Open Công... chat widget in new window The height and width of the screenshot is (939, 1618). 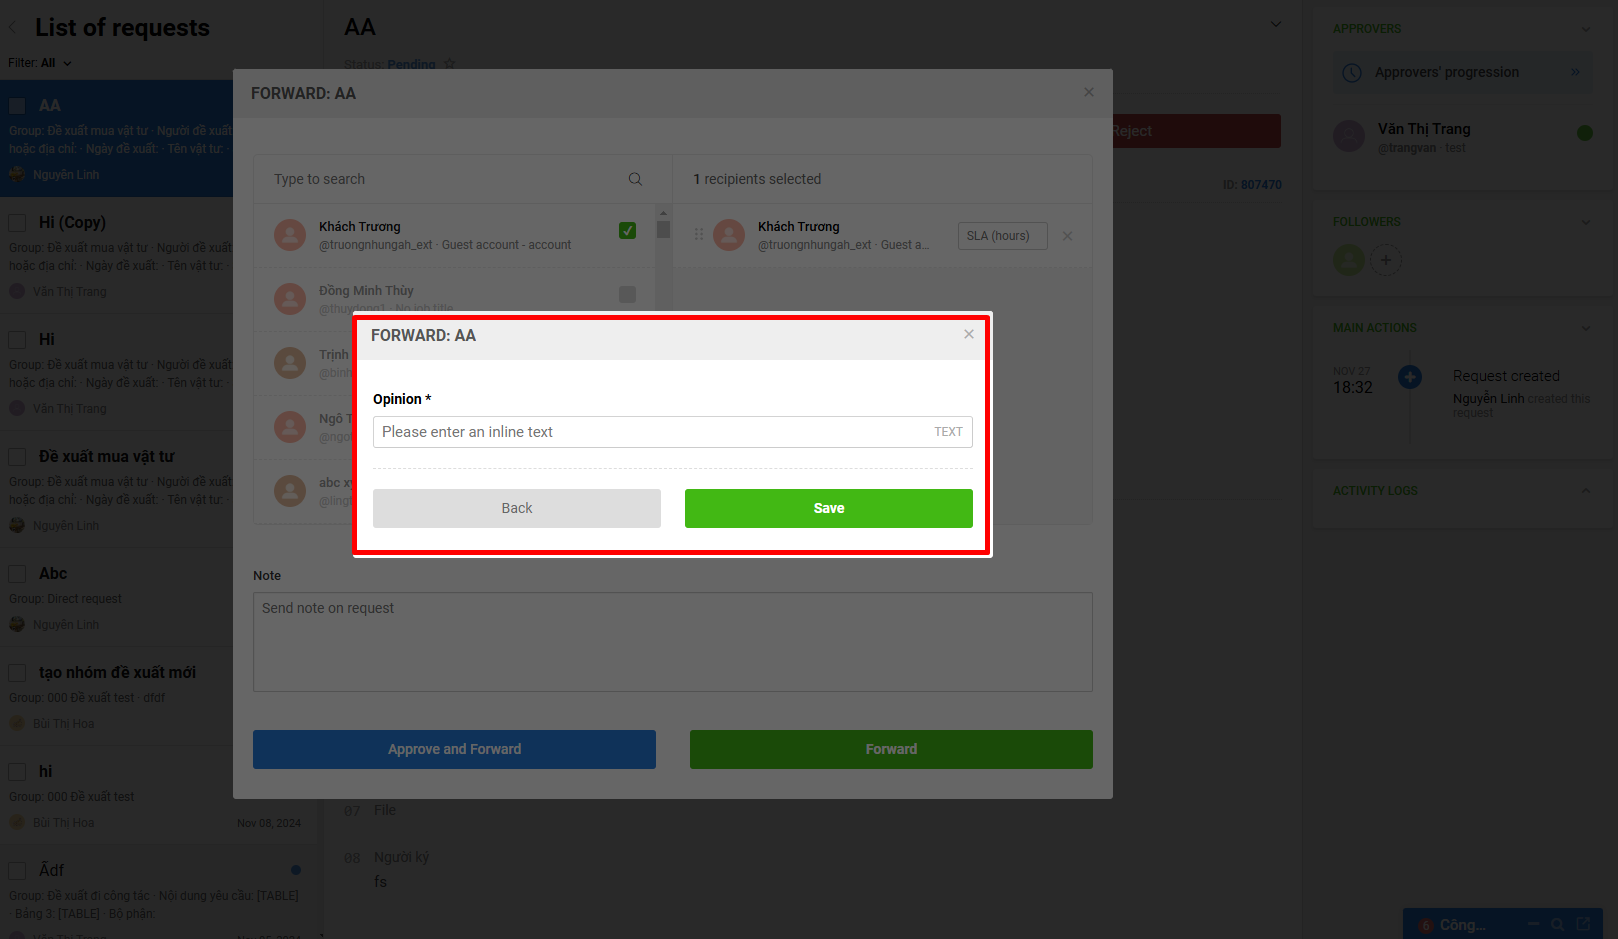[x=1583, y=924]
